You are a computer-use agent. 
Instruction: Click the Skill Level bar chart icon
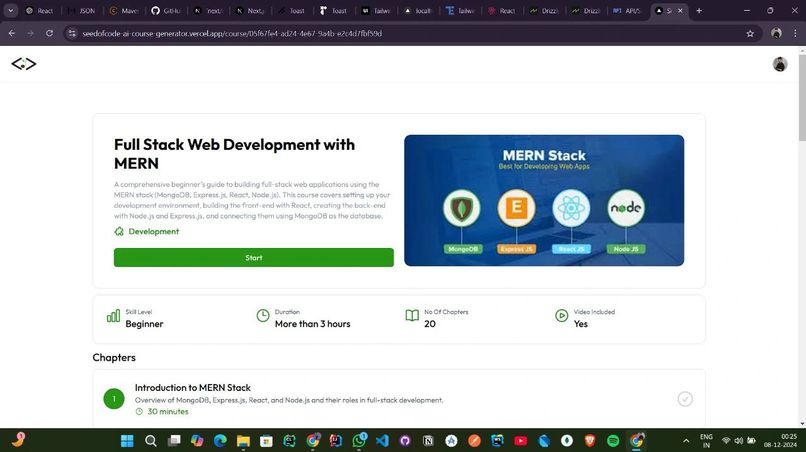coord(113,316)
